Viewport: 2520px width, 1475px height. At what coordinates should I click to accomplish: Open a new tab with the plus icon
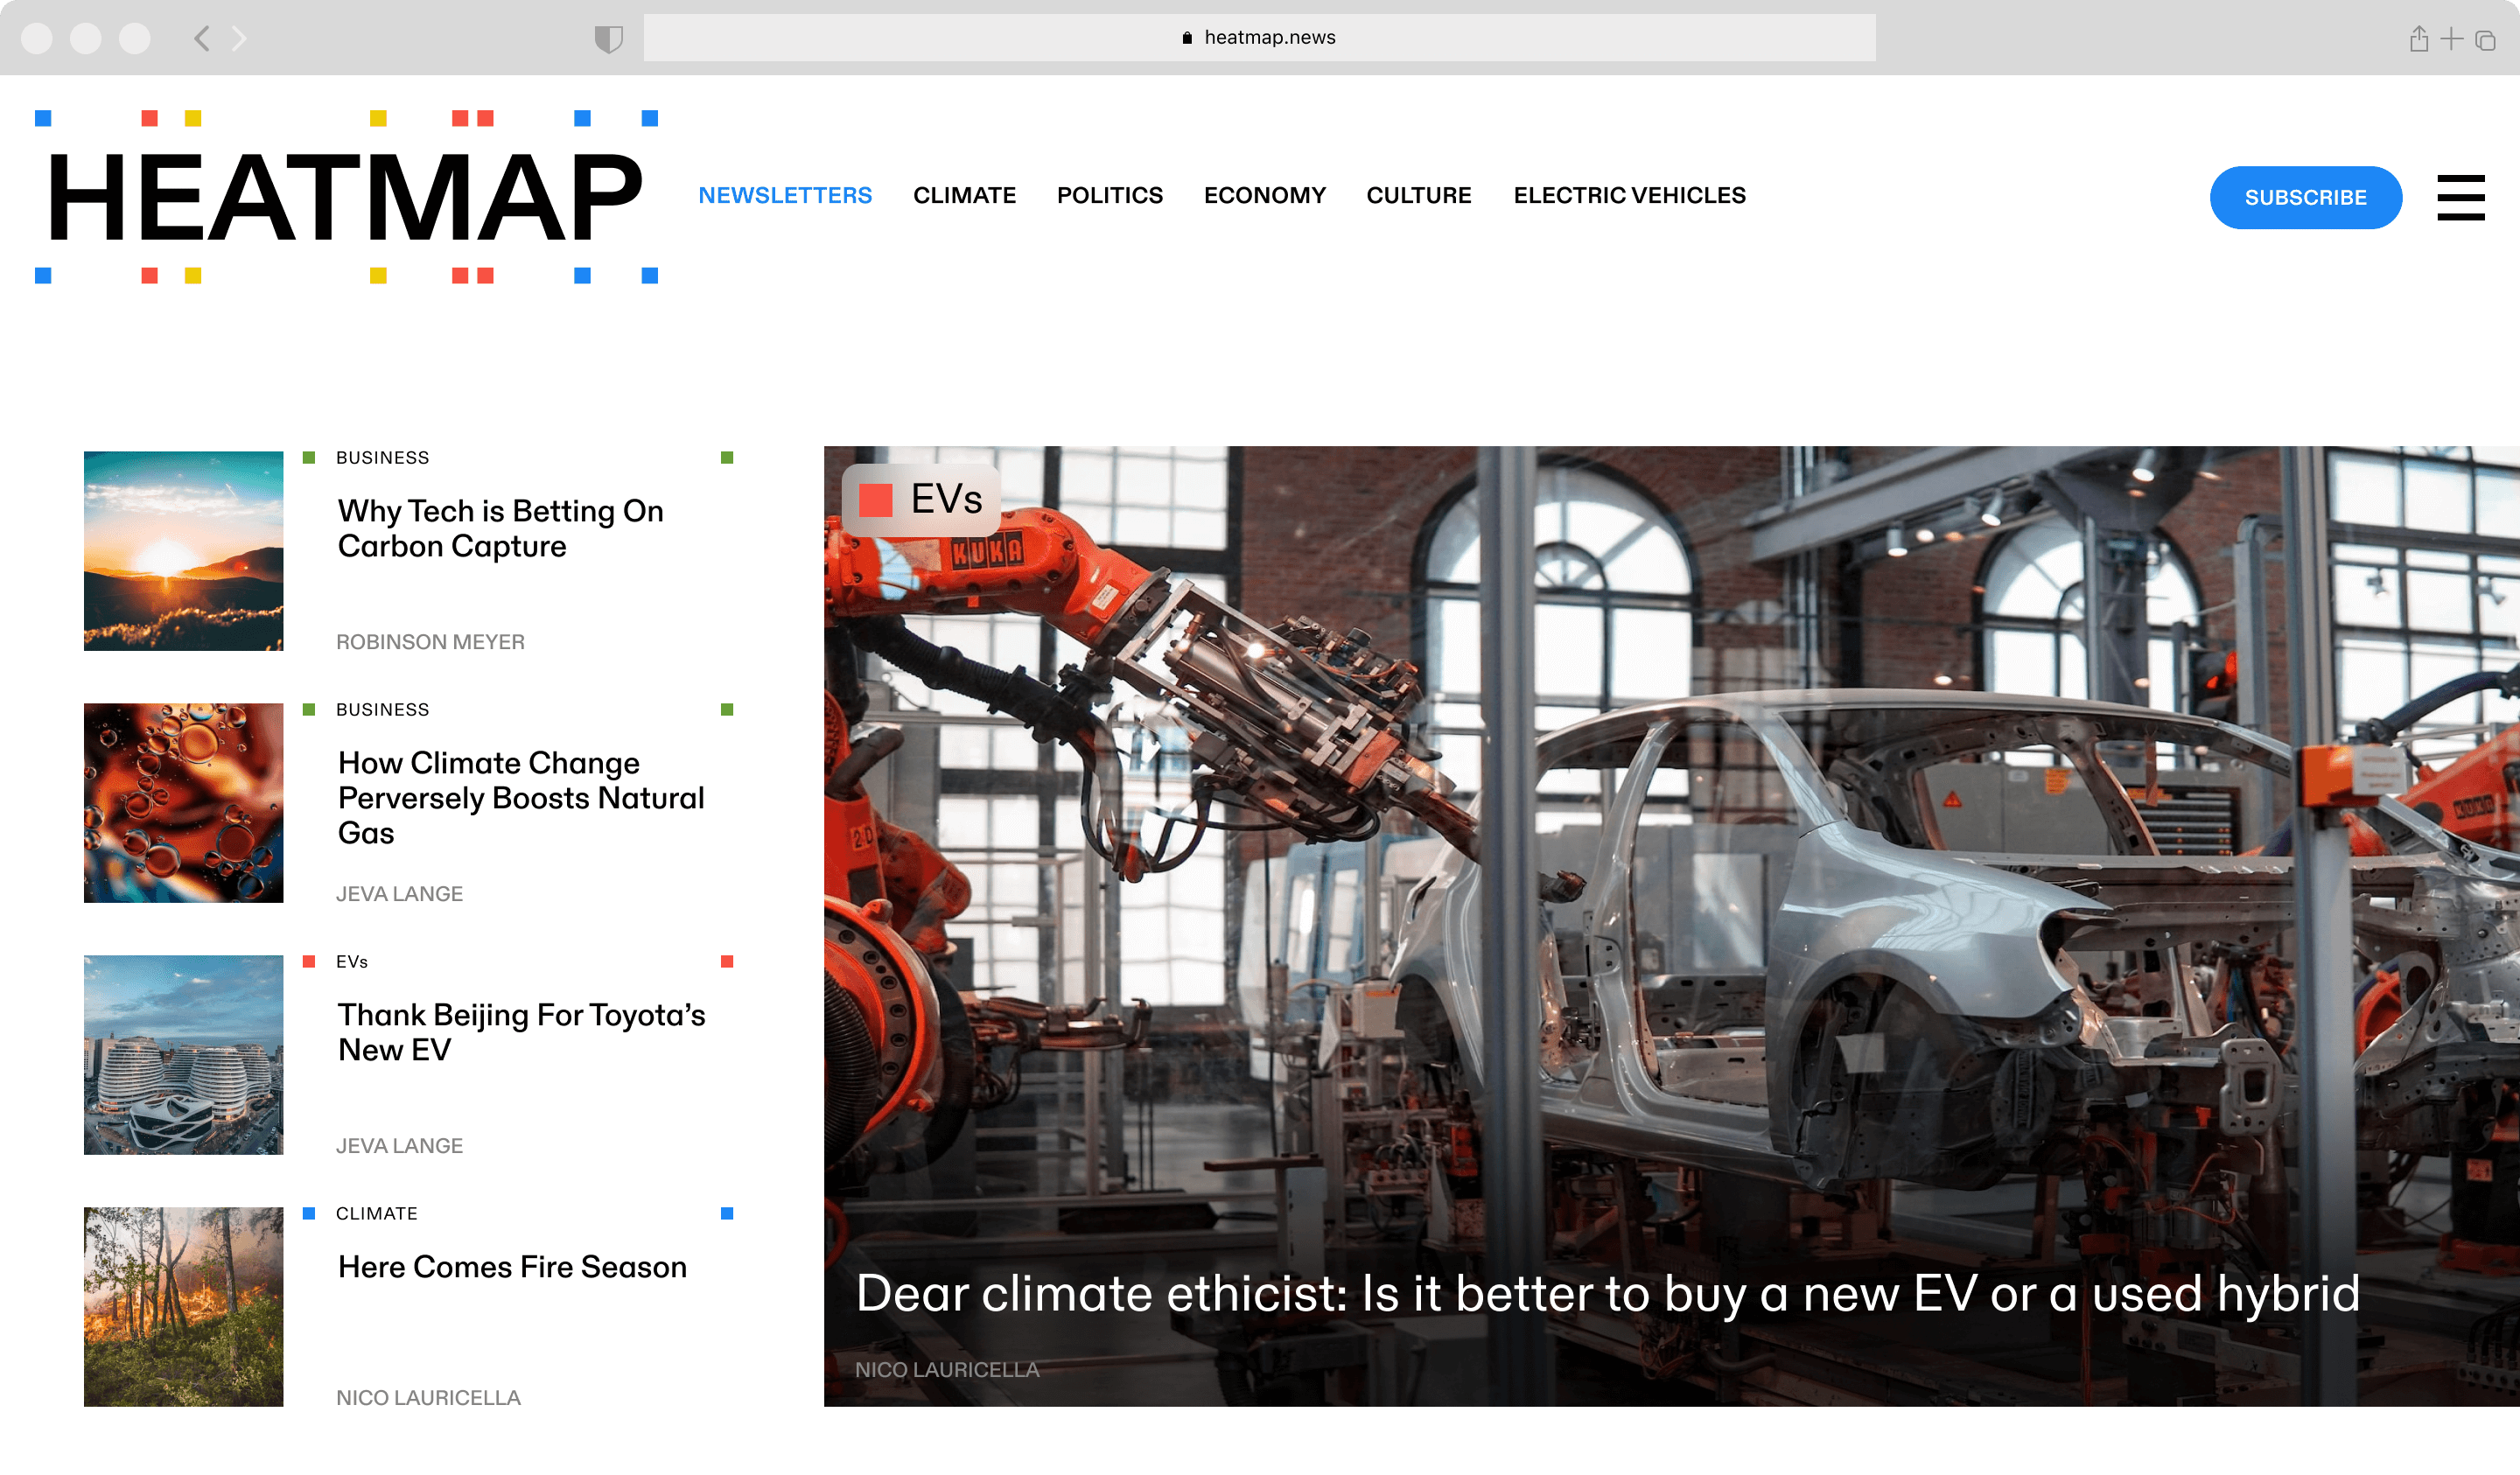click(2451, 39)
